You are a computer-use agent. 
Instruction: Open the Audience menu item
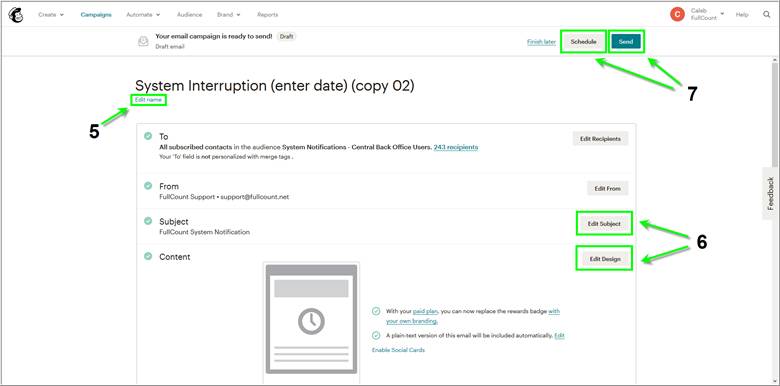[x=190, y=15]
